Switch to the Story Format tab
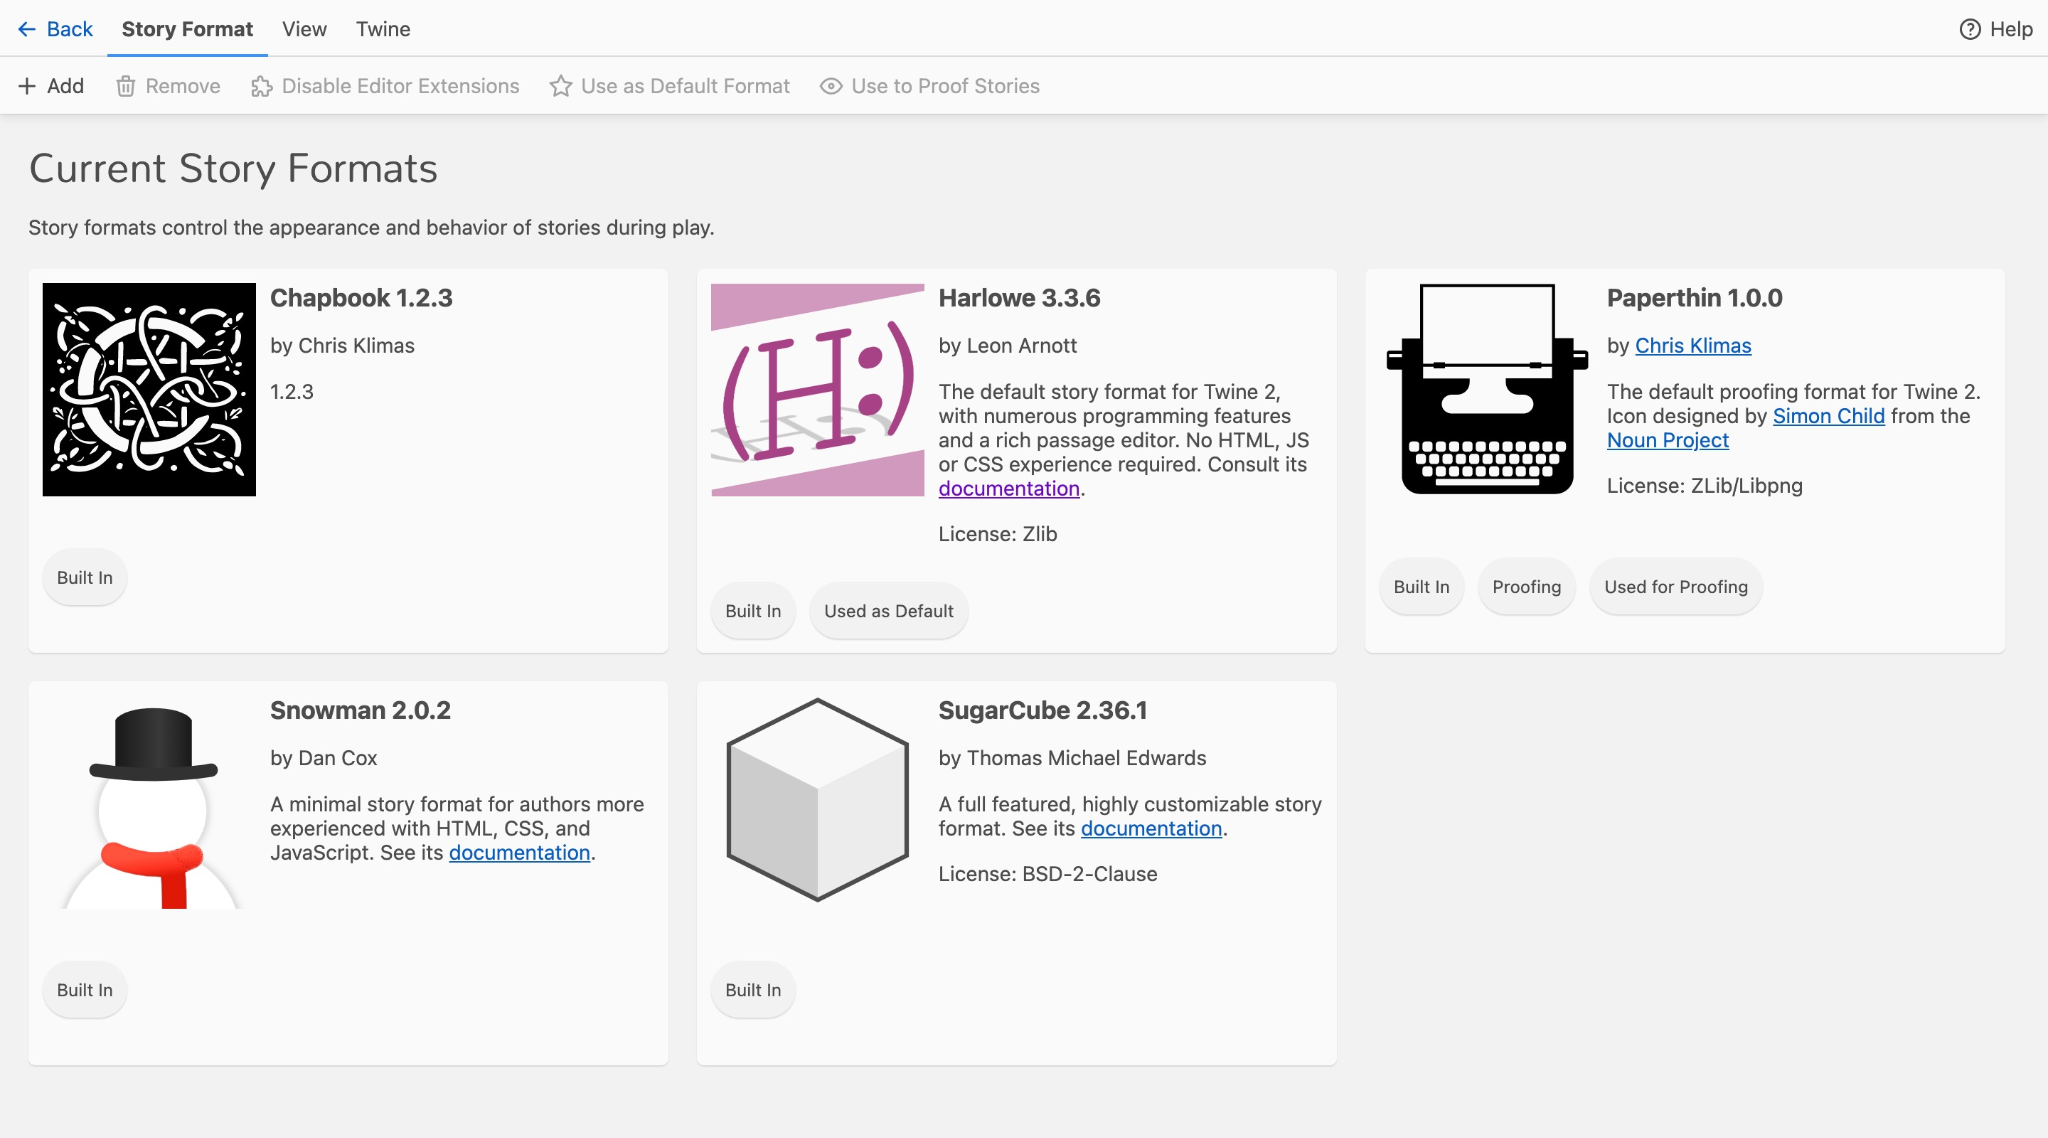2048x1138 pixels. tap(187, 29)
